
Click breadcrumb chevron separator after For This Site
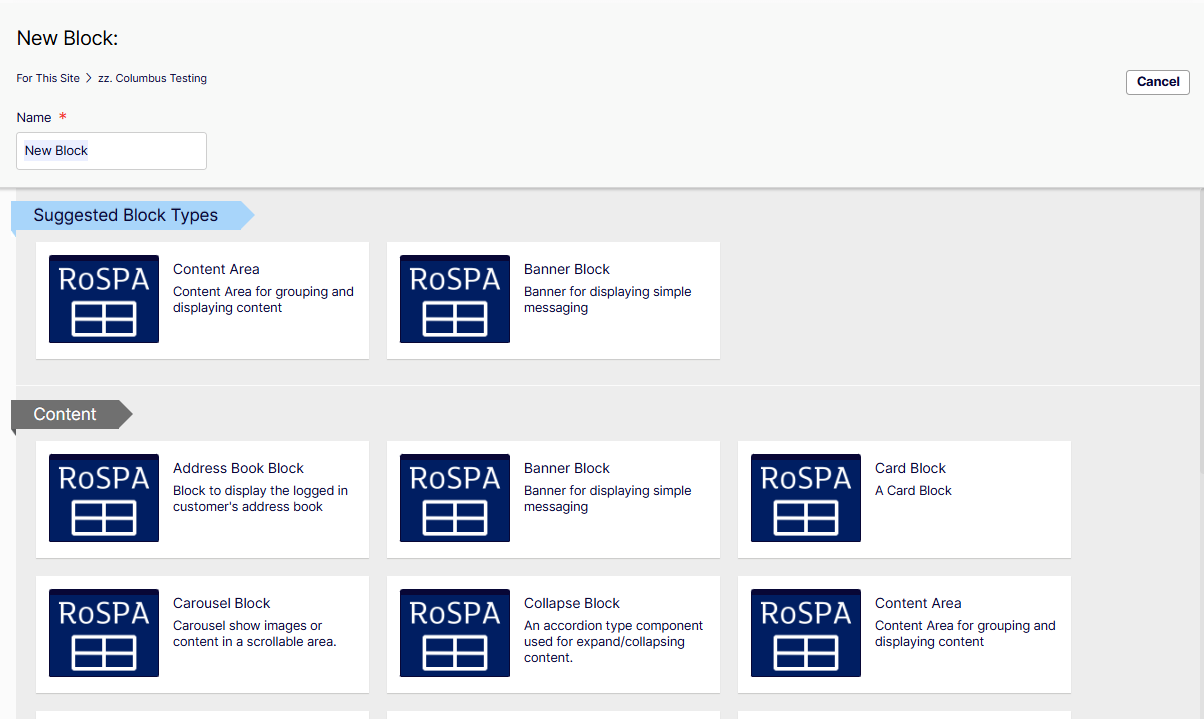coord(89,78)
